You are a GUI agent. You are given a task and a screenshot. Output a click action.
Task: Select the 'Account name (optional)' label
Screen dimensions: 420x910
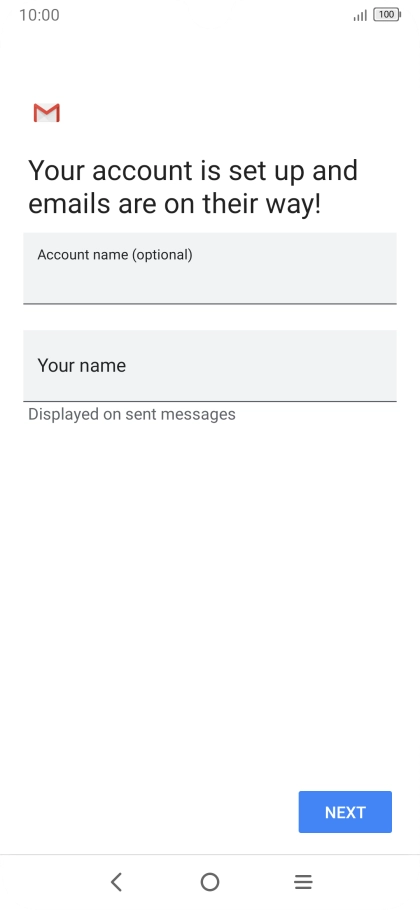pos(115,254)
